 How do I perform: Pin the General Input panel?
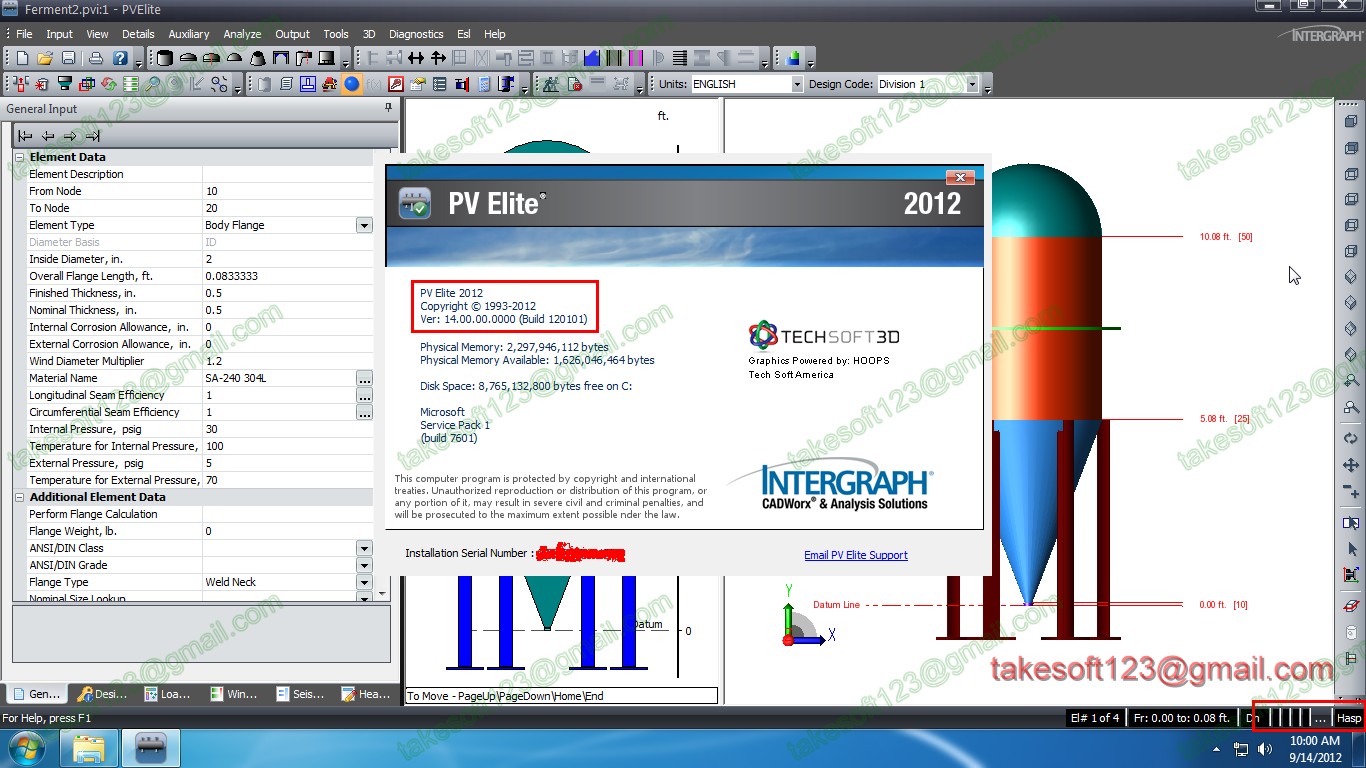[389, 108]
